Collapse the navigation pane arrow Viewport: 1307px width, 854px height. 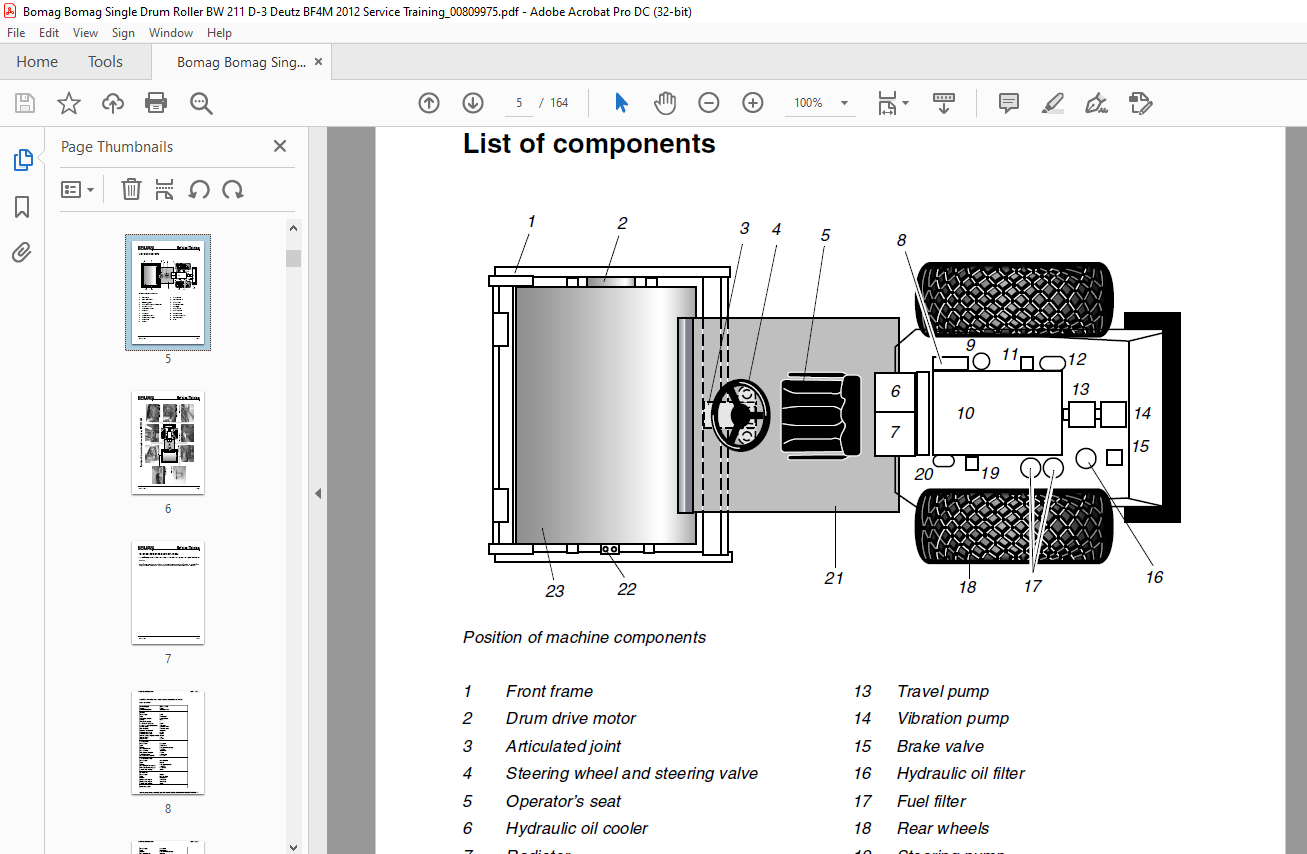point(318,493)
